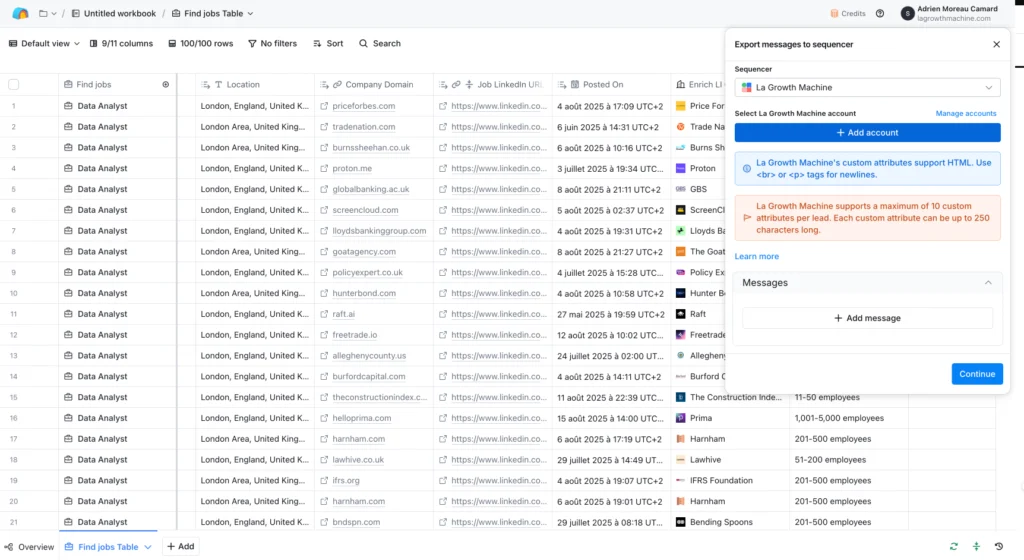Open the Default view dropdown
The width and height of the screenshot is (1024, 560).
tap(45, 44)
